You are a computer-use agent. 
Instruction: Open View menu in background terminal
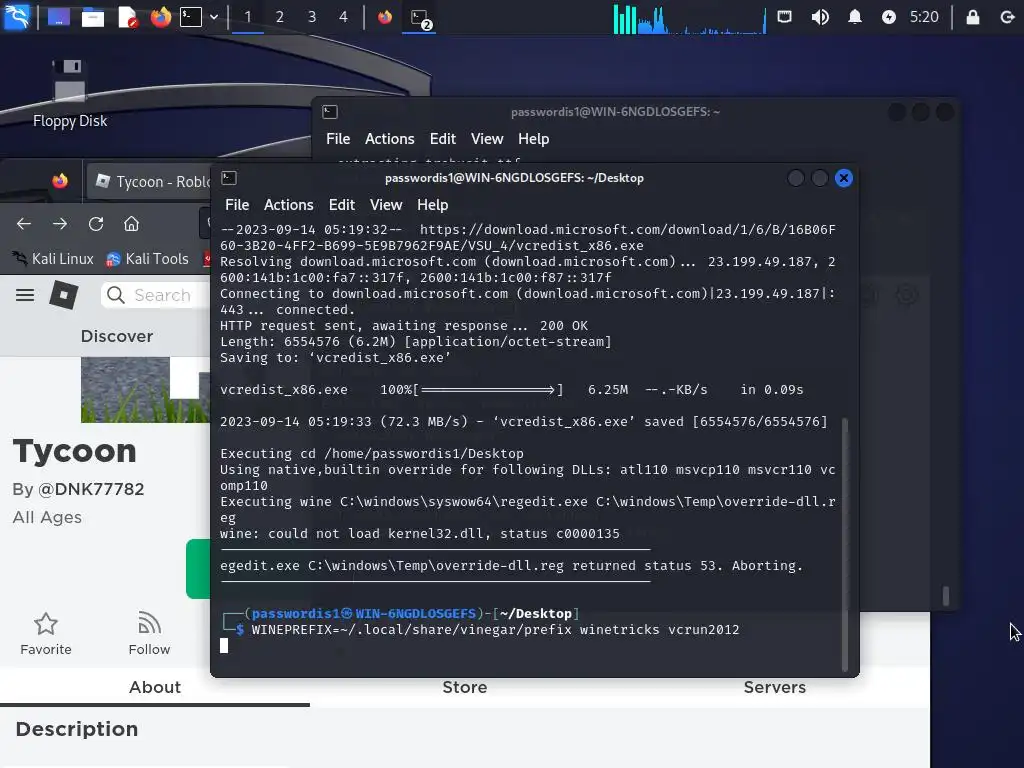[487, 139]
